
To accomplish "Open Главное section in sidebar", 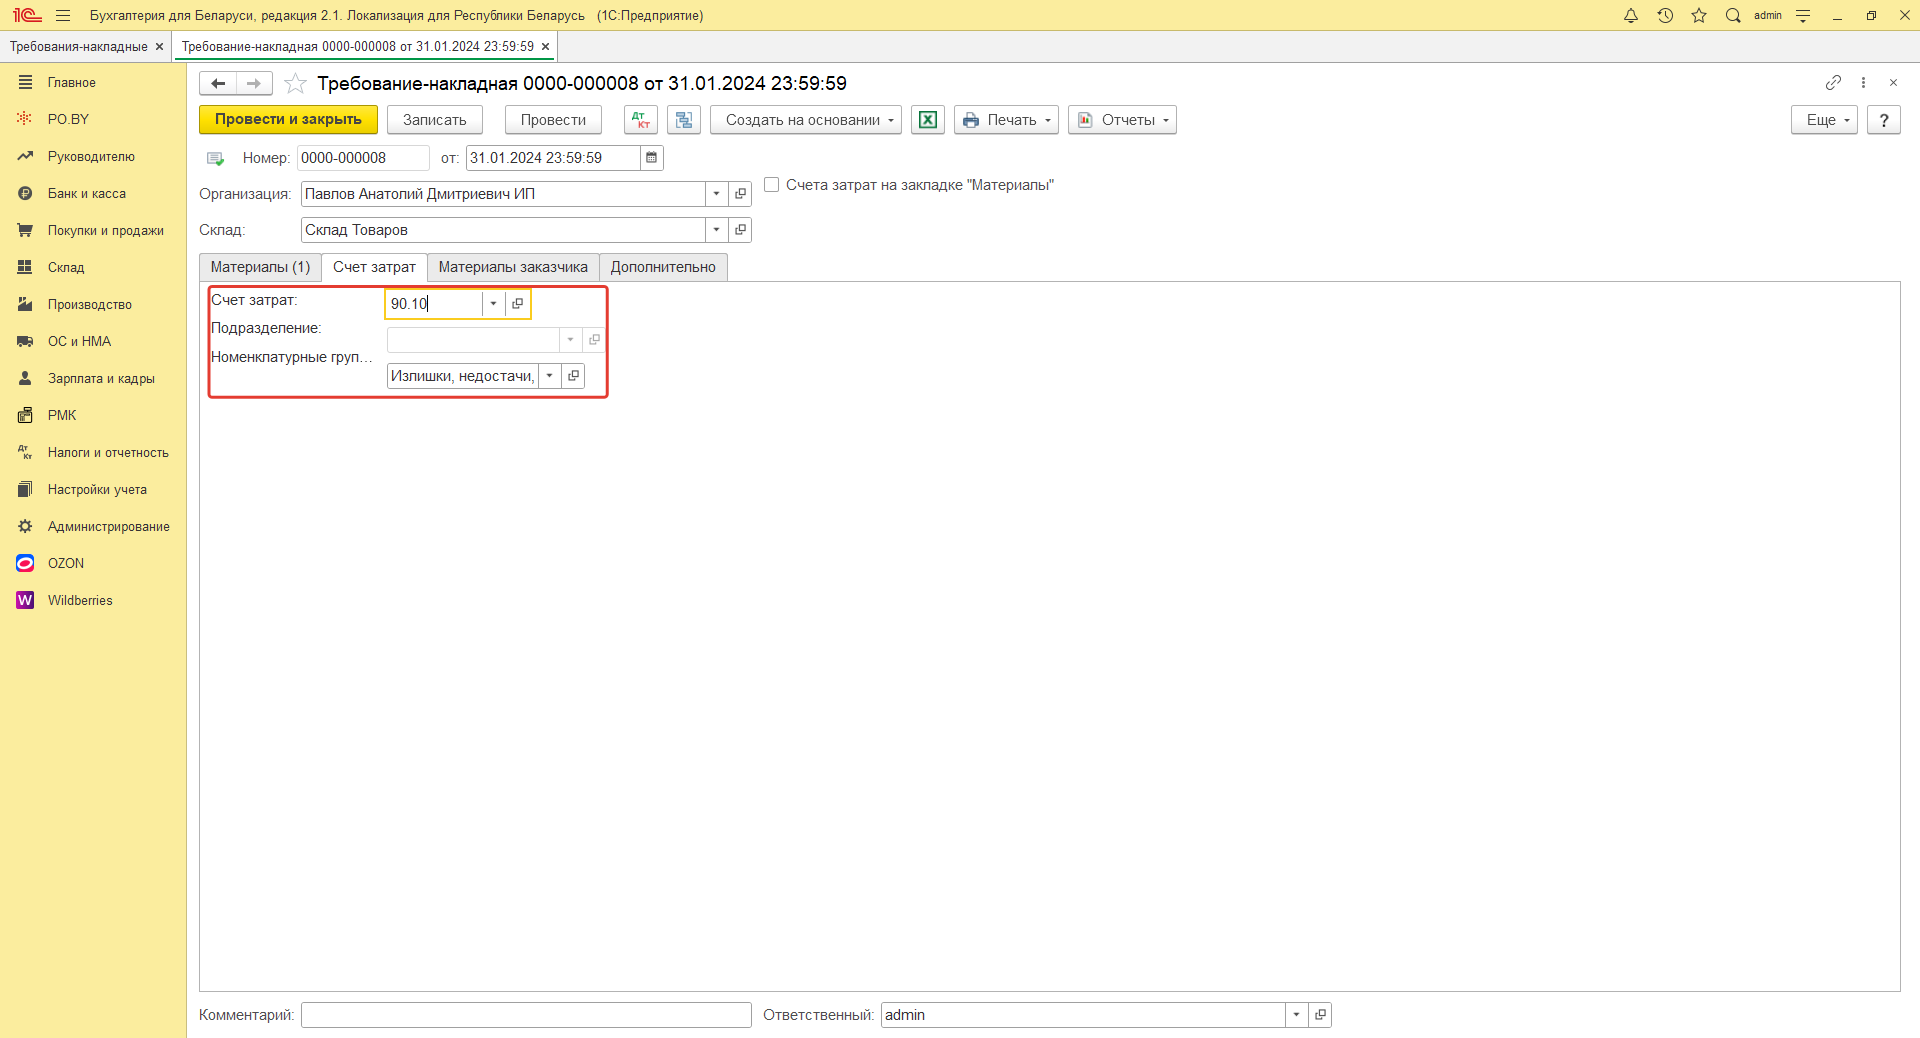I will [72, 82].
